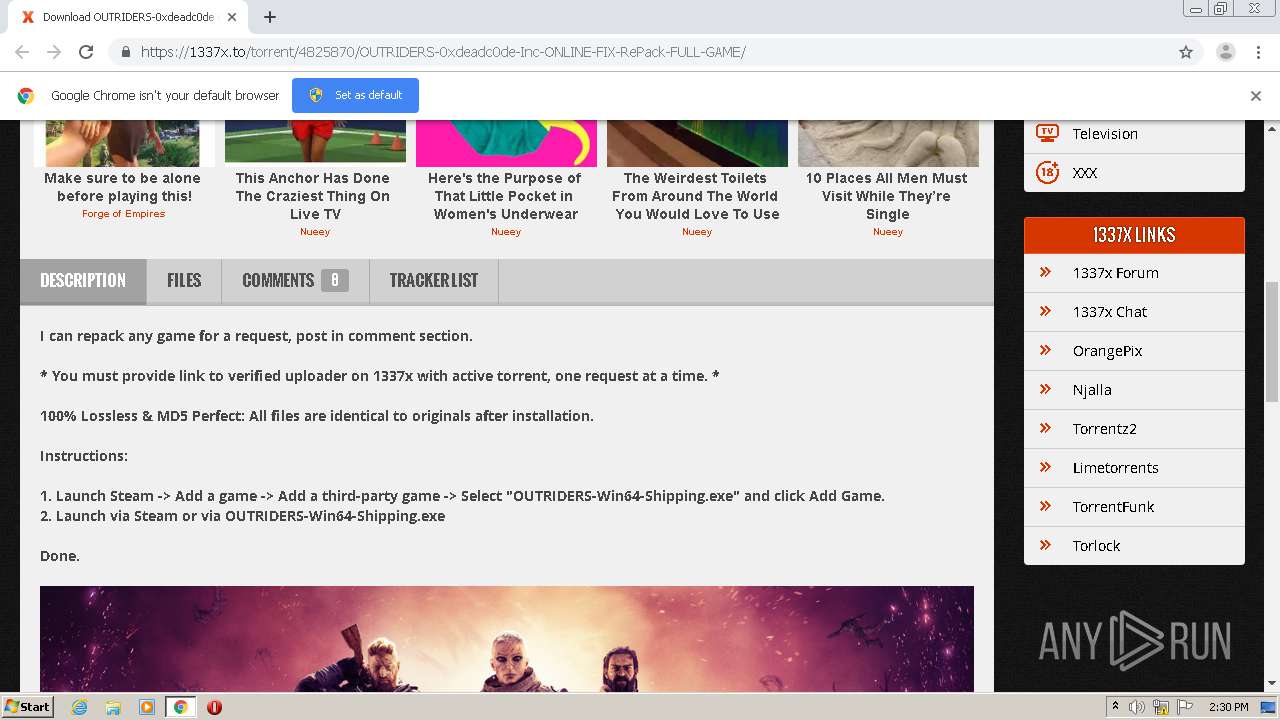Click the OUTRIDERS game banner image

[506, 638]
